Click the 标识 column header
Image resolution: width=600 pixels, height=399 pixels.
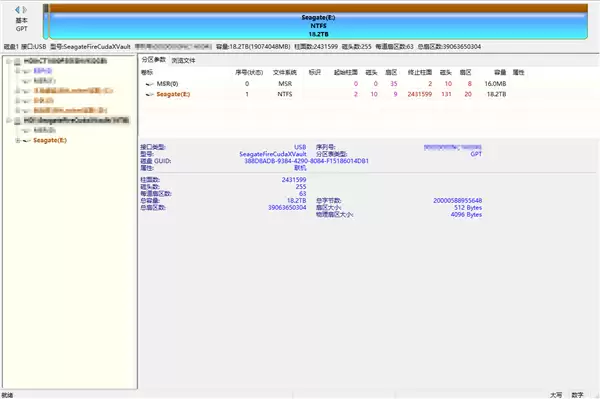pyautogui.click(x=315, y=72)
